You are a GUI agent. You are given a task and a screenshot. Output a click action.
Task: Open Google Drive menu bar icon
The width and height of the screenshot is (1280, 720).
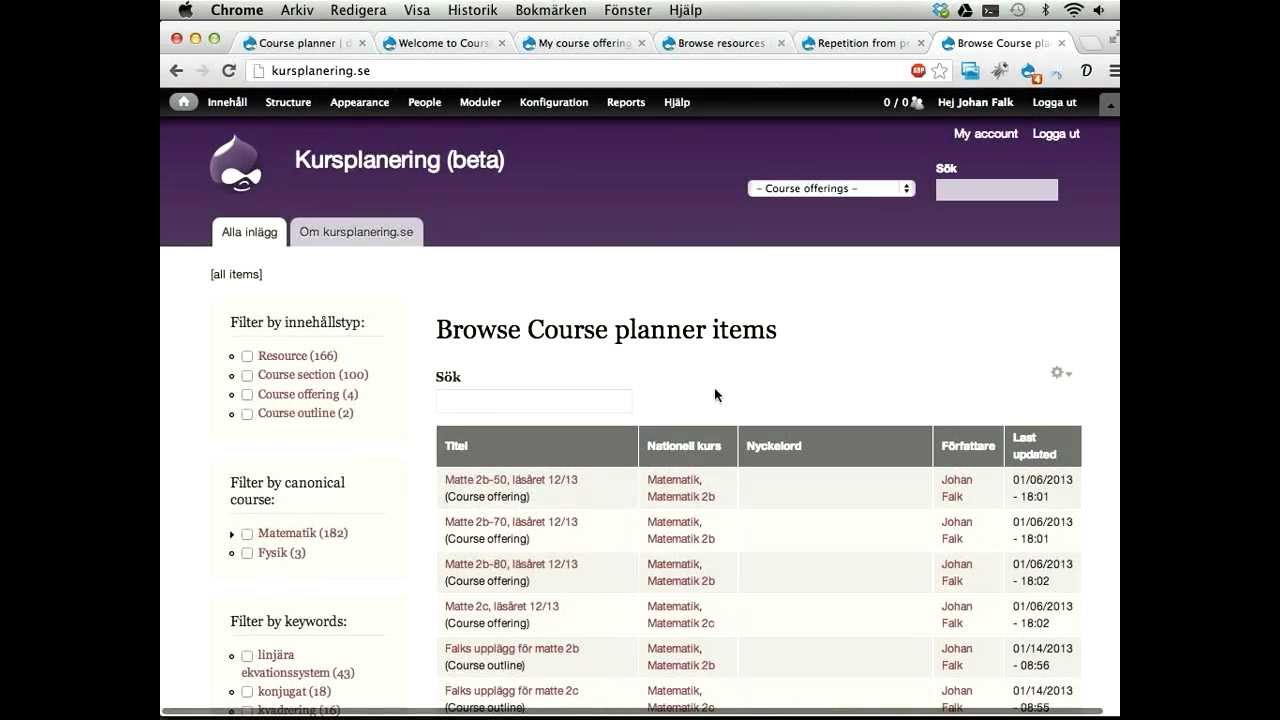click(x=965, y=10)
